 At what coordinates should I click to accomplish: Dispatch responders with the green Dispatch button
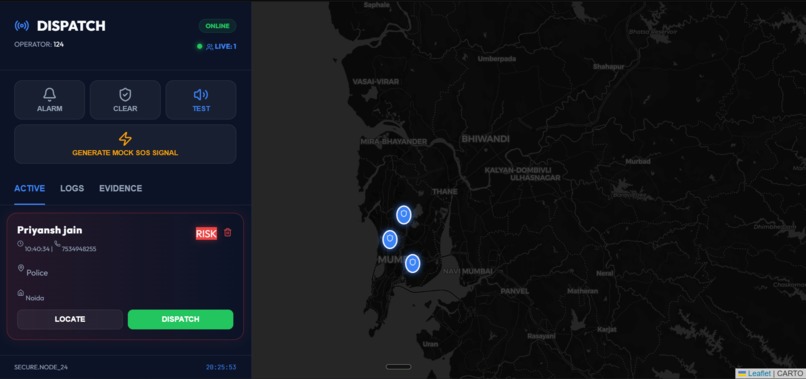click(180, 319)
